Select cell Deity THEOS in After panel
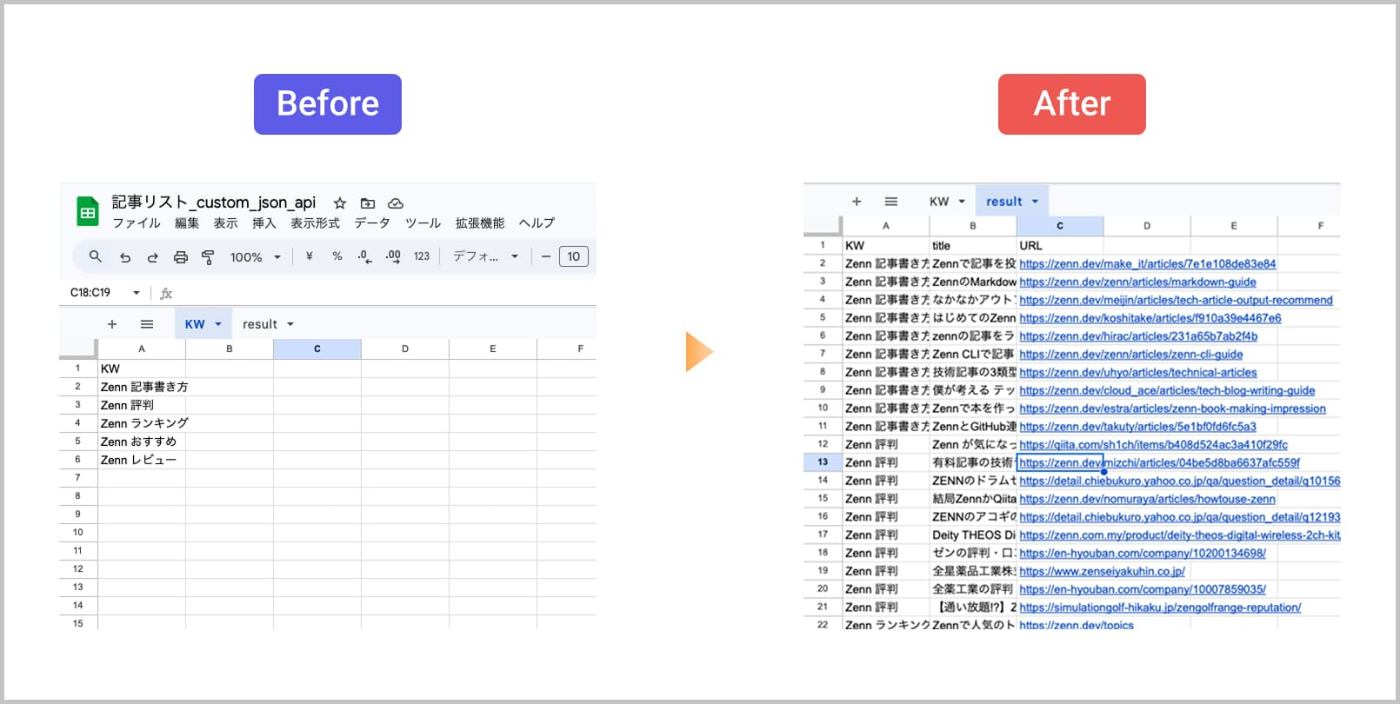The image size is (1400, 704). coord(973,535)
